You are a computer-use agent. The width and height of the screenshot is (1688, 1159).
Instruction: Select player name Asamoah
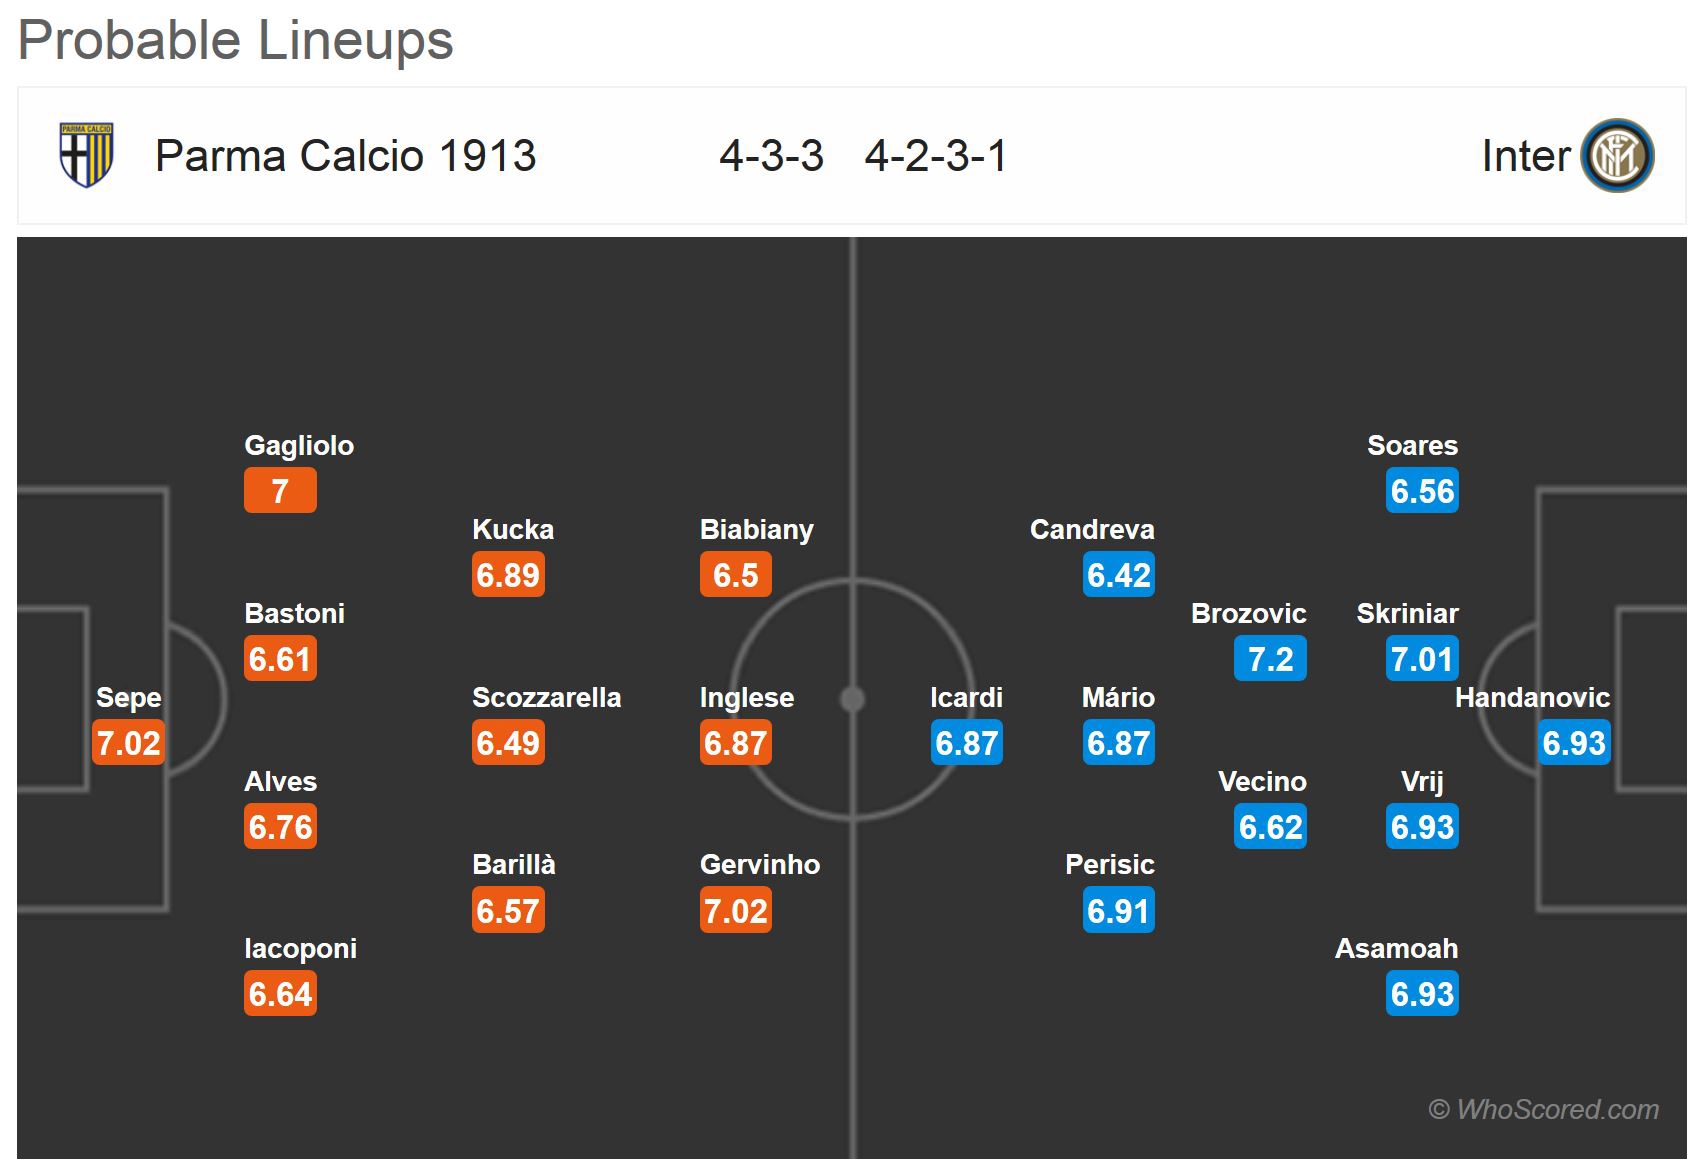(x=1396, y=948)
